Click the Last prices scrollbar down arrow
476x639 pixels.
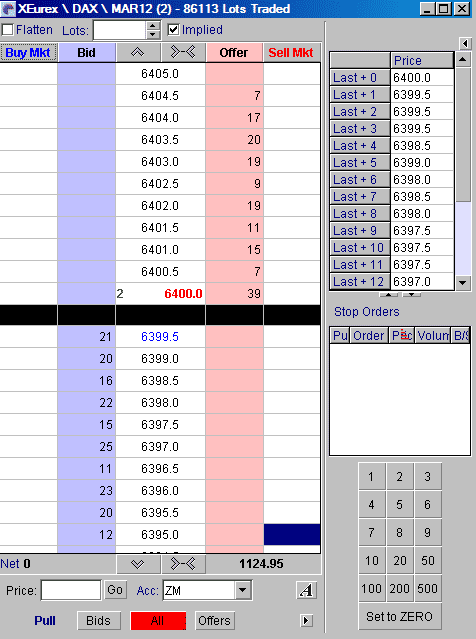tap(463, 282)
